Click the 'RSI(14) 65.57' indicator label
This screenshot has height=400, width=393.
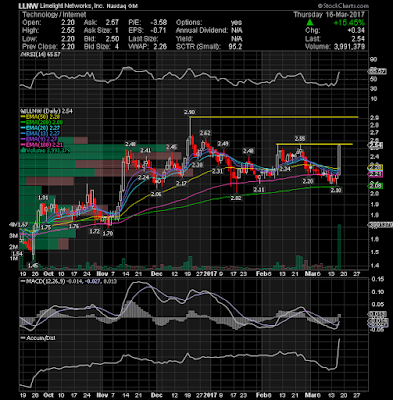point(41,55)
